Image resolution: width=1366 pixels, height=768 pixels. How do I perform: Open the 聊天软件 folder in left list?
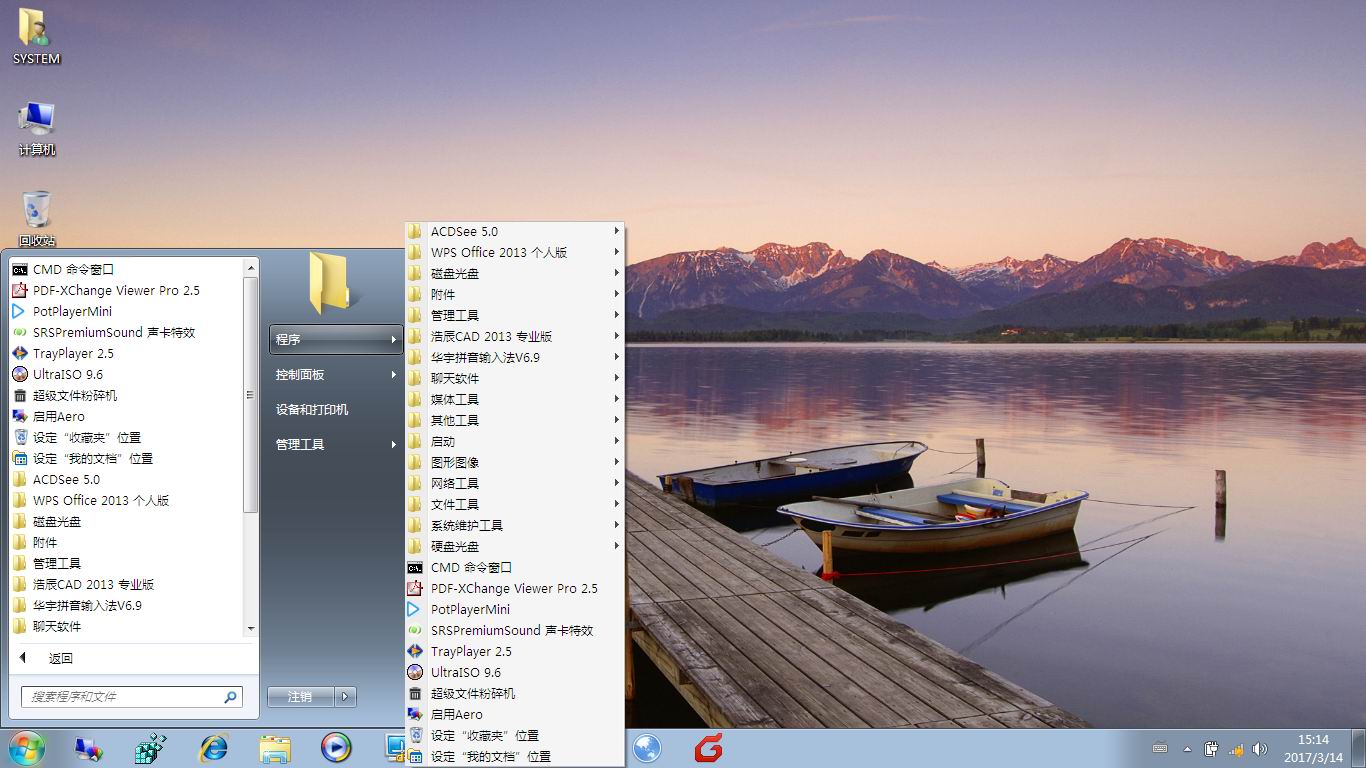(x=125, y=626)
